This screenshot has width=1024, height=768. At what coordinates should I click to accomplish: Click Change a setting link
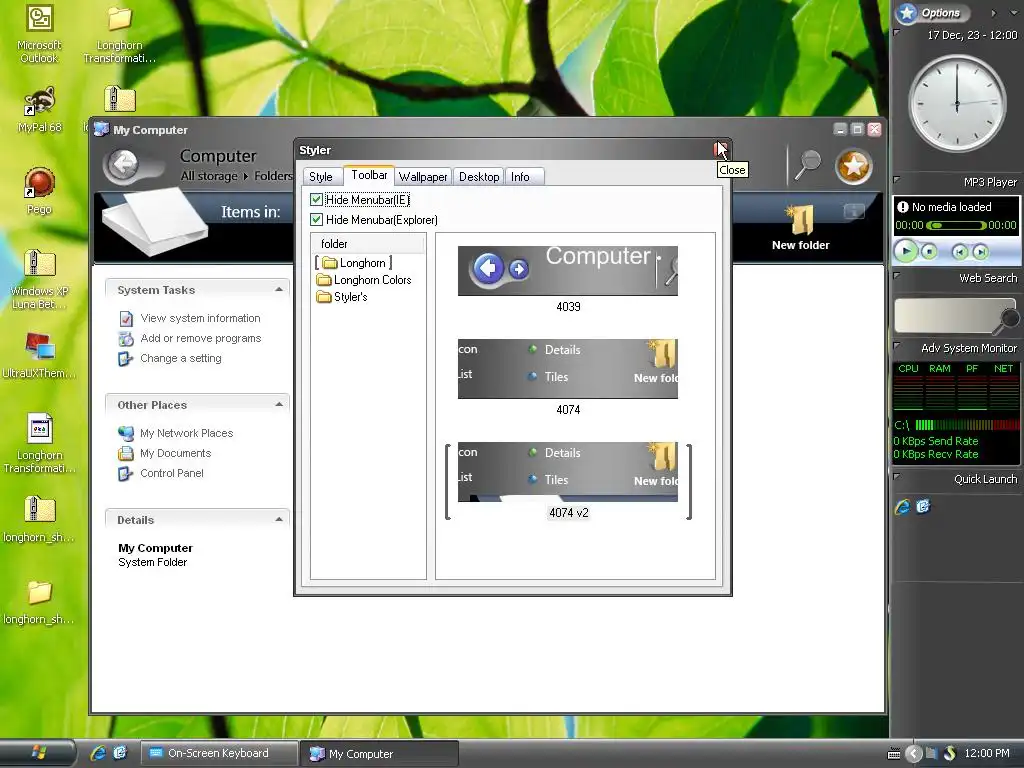180,358
